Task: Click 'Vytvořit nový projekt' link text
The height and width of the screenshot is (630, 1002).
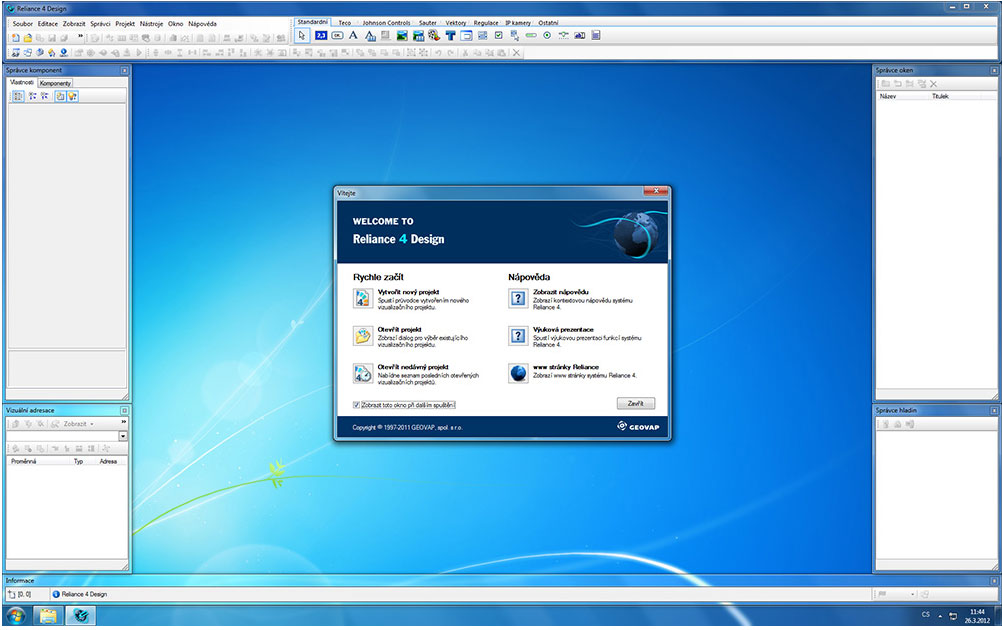Action: point(408,292)
